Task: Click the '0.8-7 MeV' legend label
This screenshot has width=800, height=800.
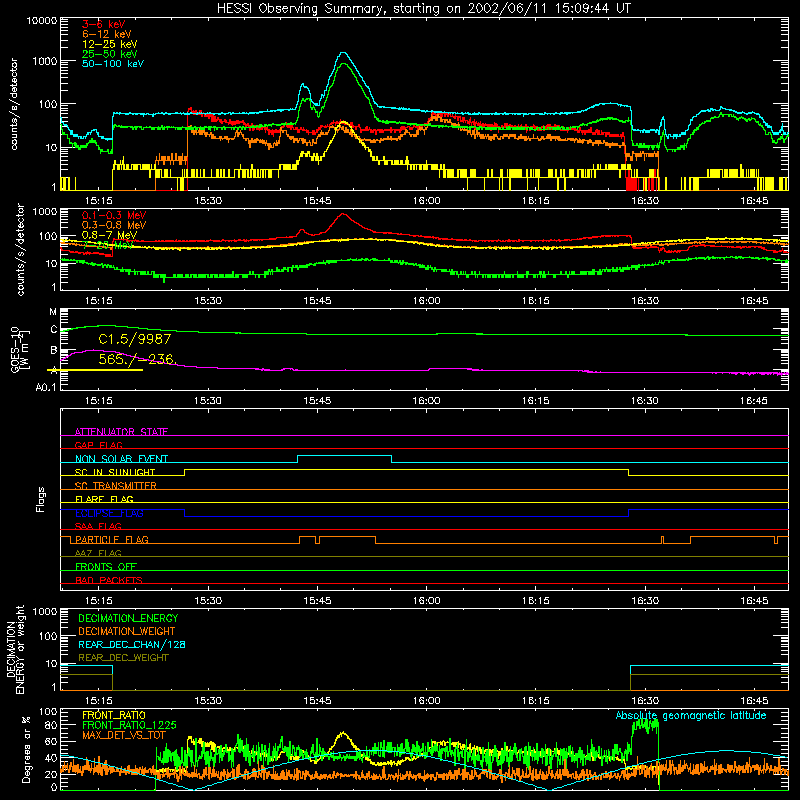Action: tap(109, 235)
